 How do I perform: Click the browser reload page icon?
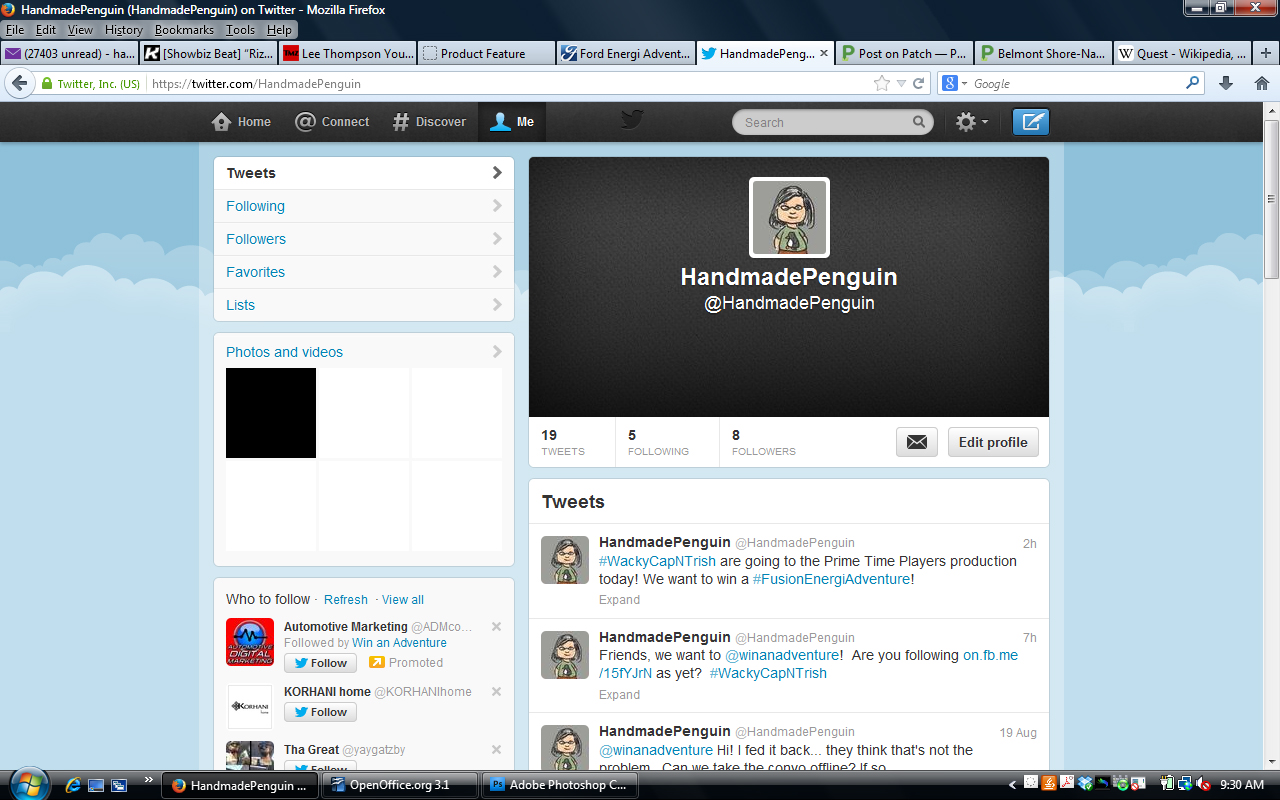coord(919,84)
